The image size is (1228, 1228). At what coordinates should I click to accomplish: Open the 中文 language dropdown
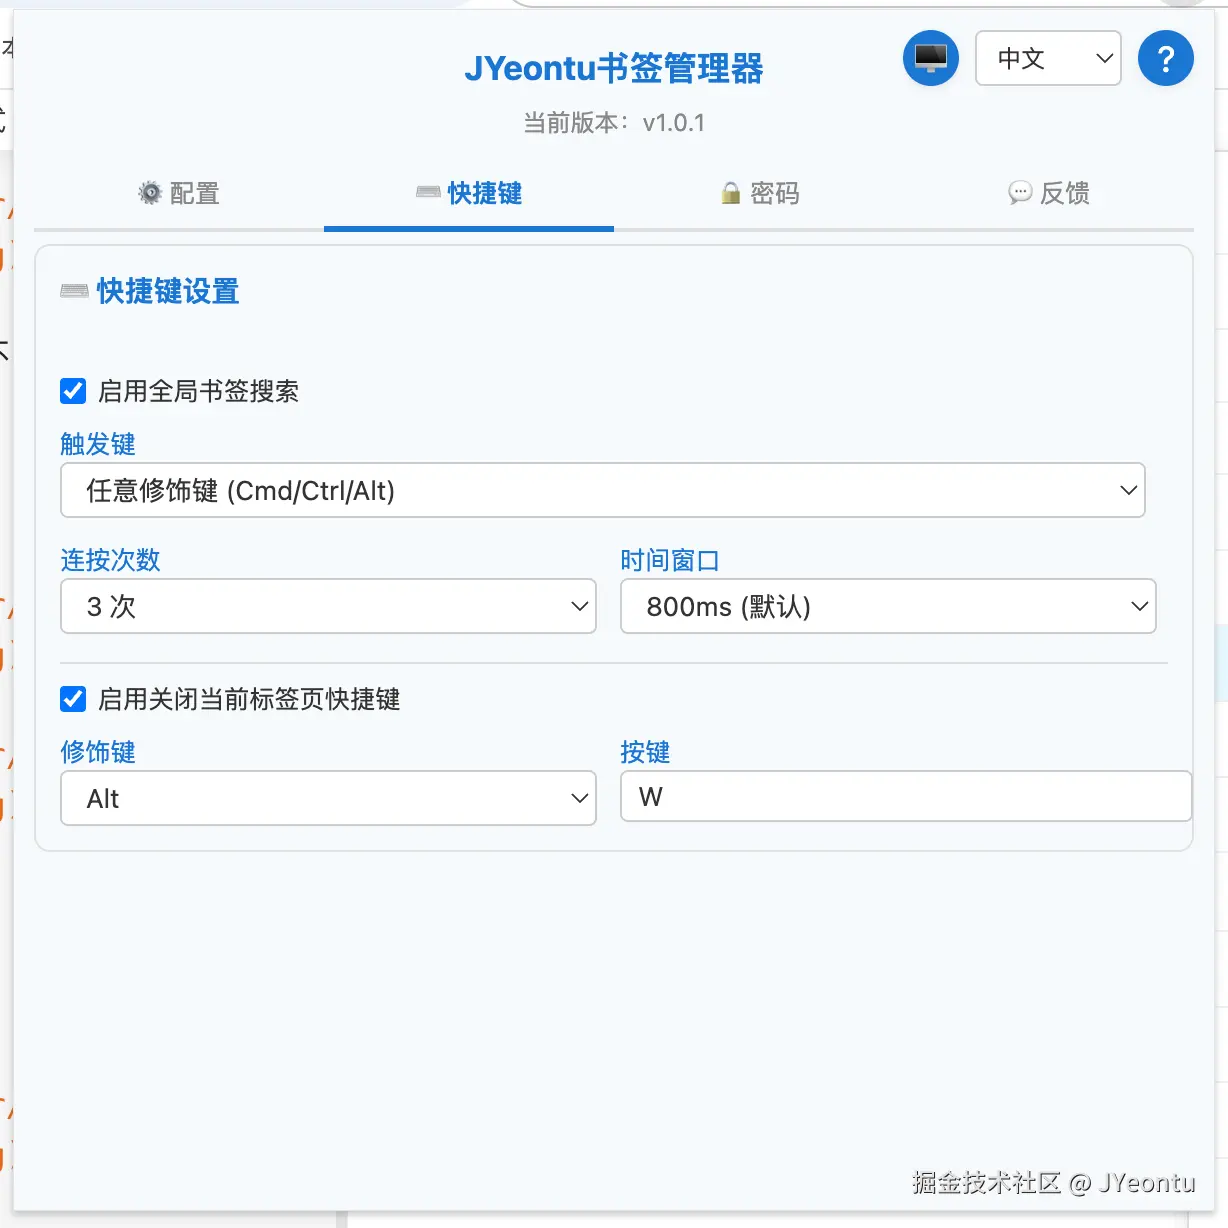1048,58
